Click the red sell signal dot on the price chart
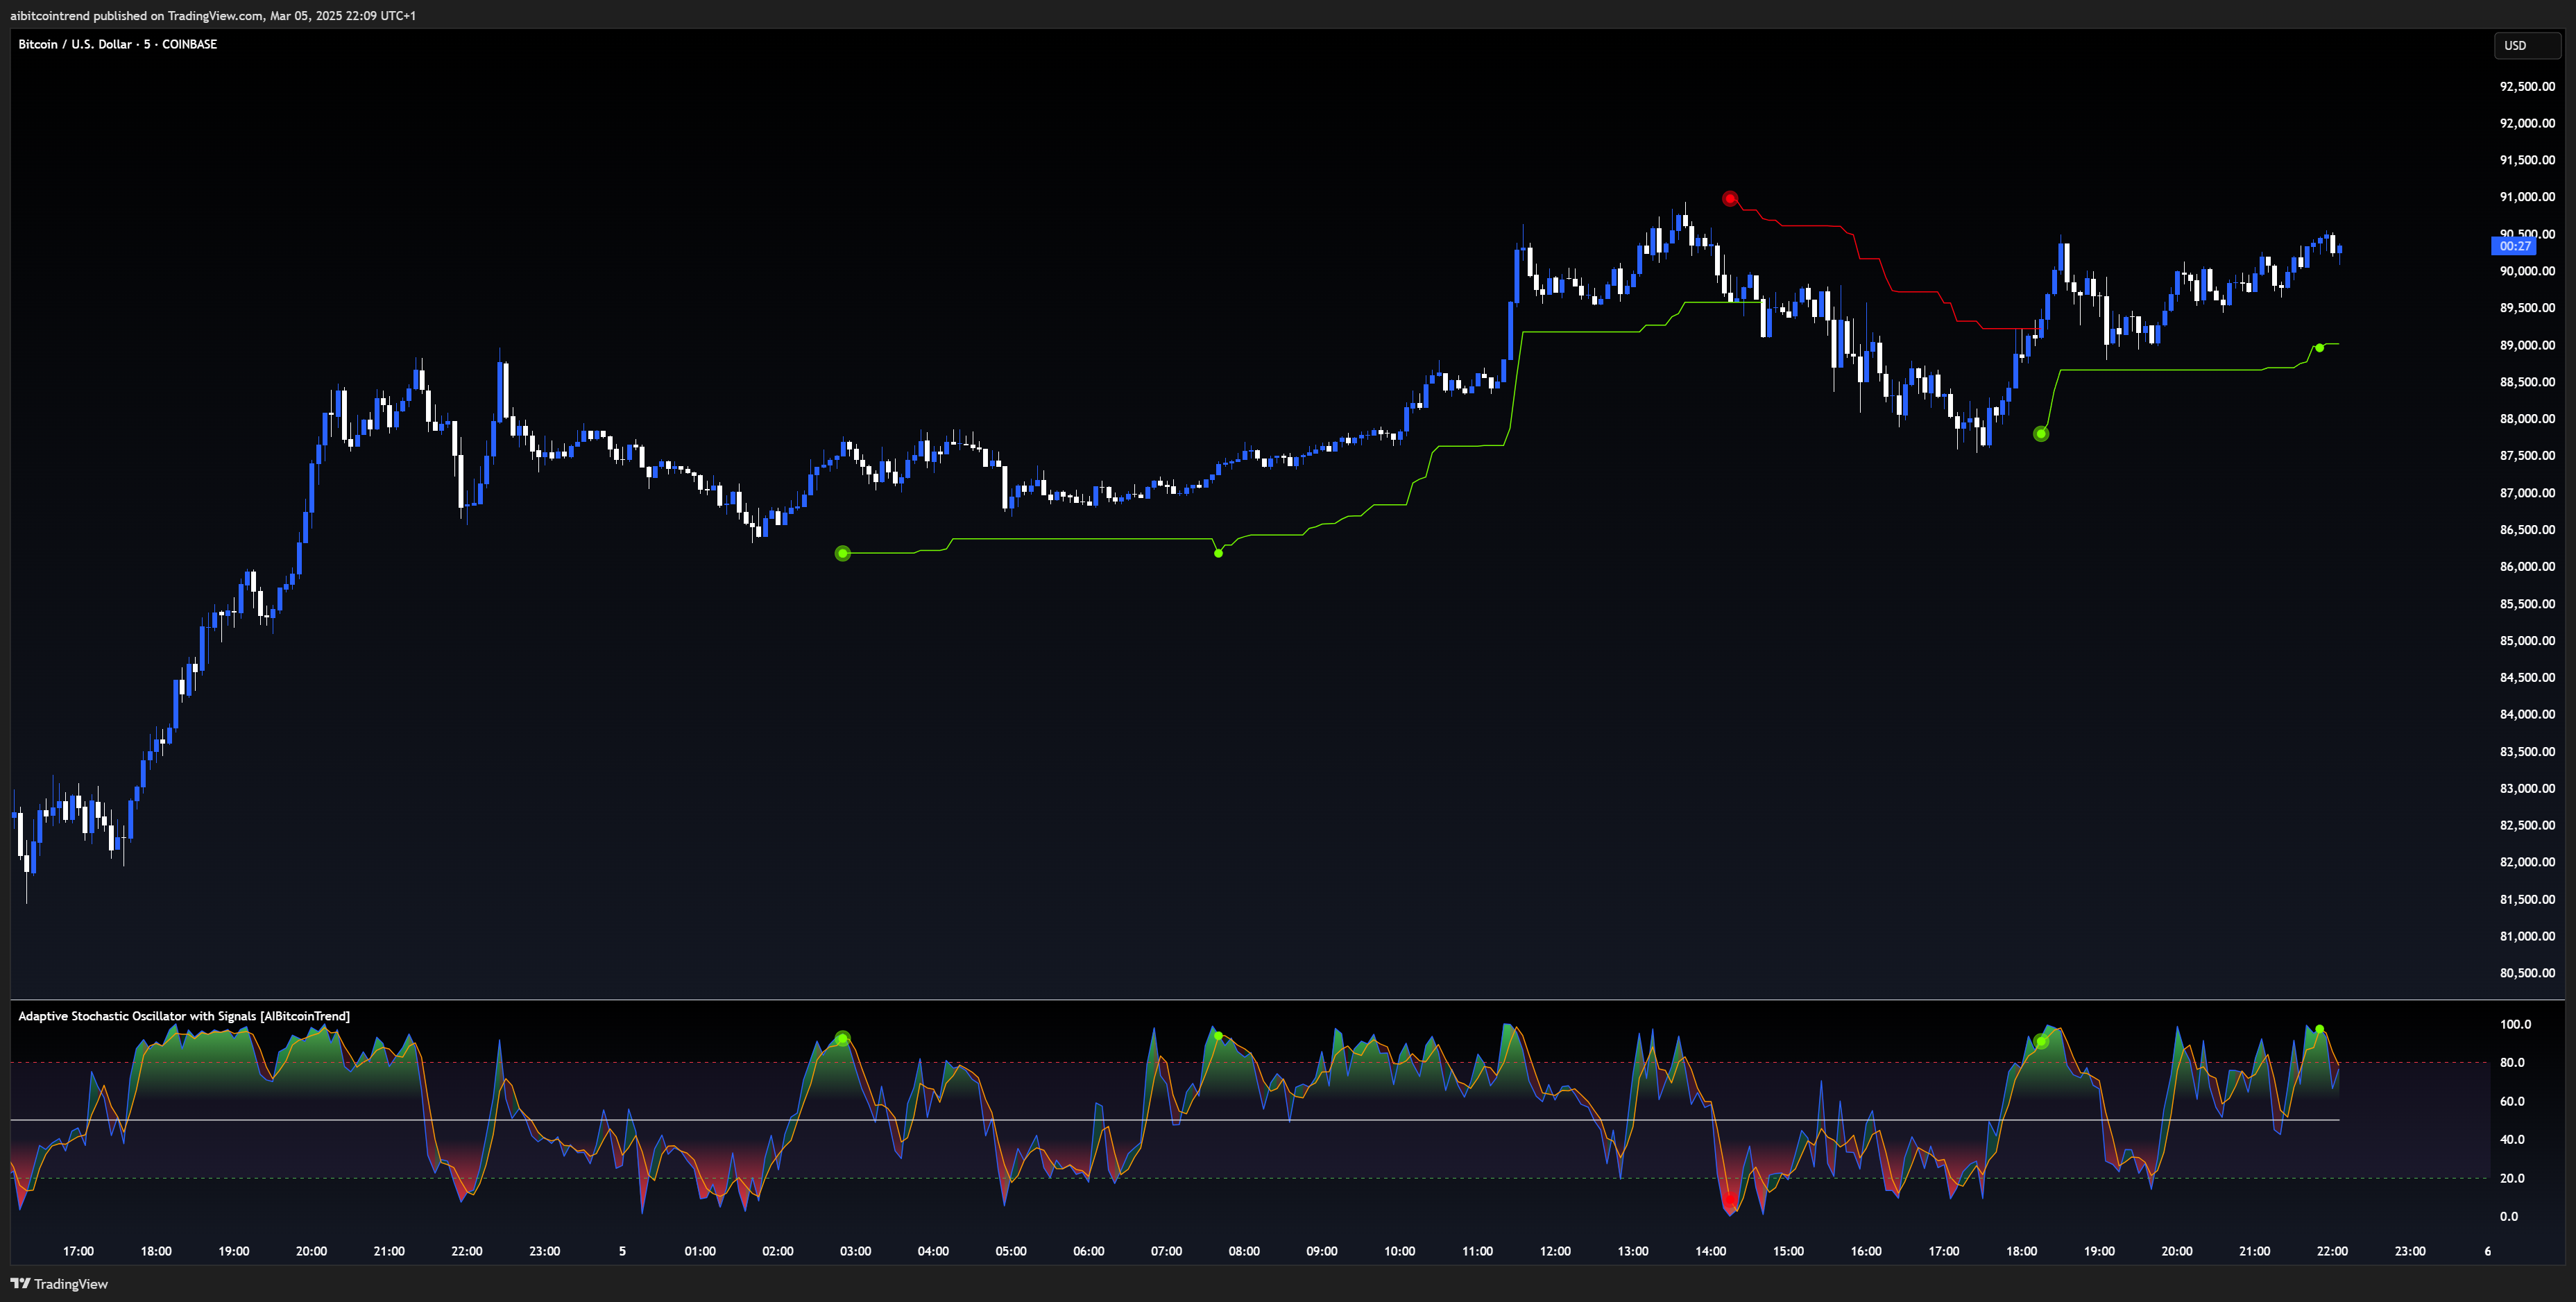This screenshot has width=2576, height=1302. pyautogui.click(x=1730, y=199)
